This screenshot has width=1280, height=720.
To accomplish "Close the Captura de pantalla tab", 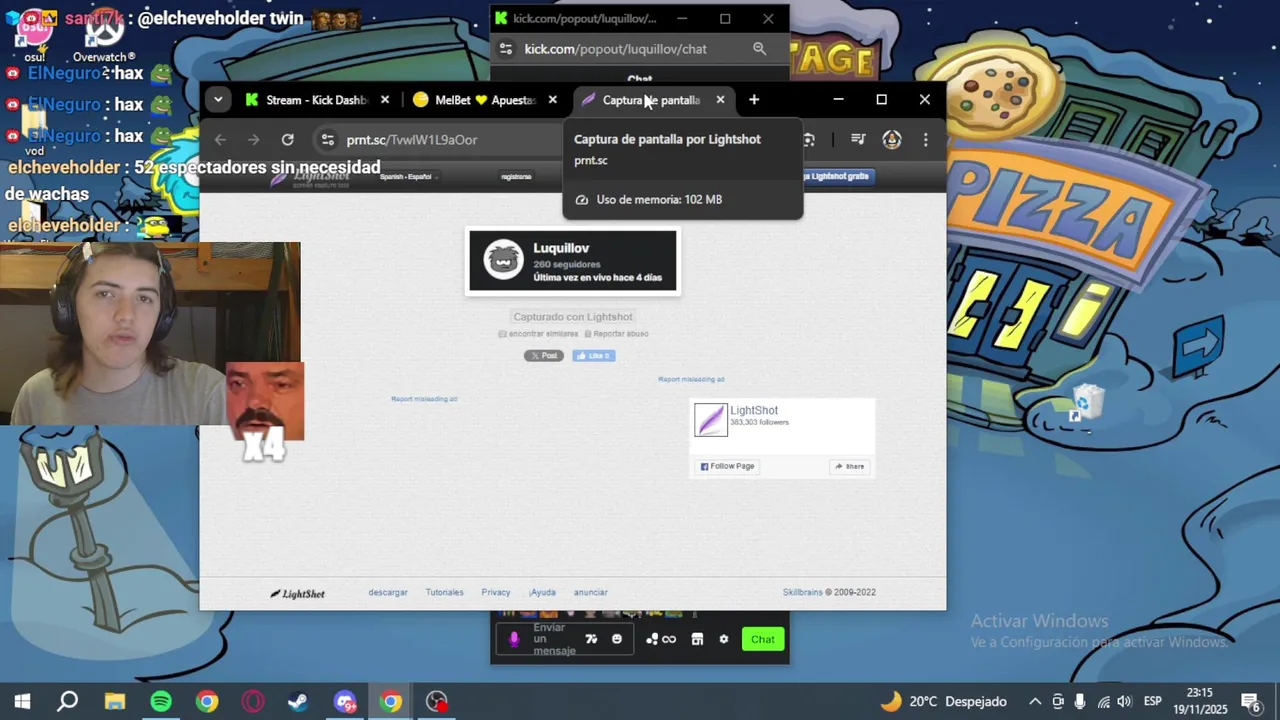I will [720, 100].
